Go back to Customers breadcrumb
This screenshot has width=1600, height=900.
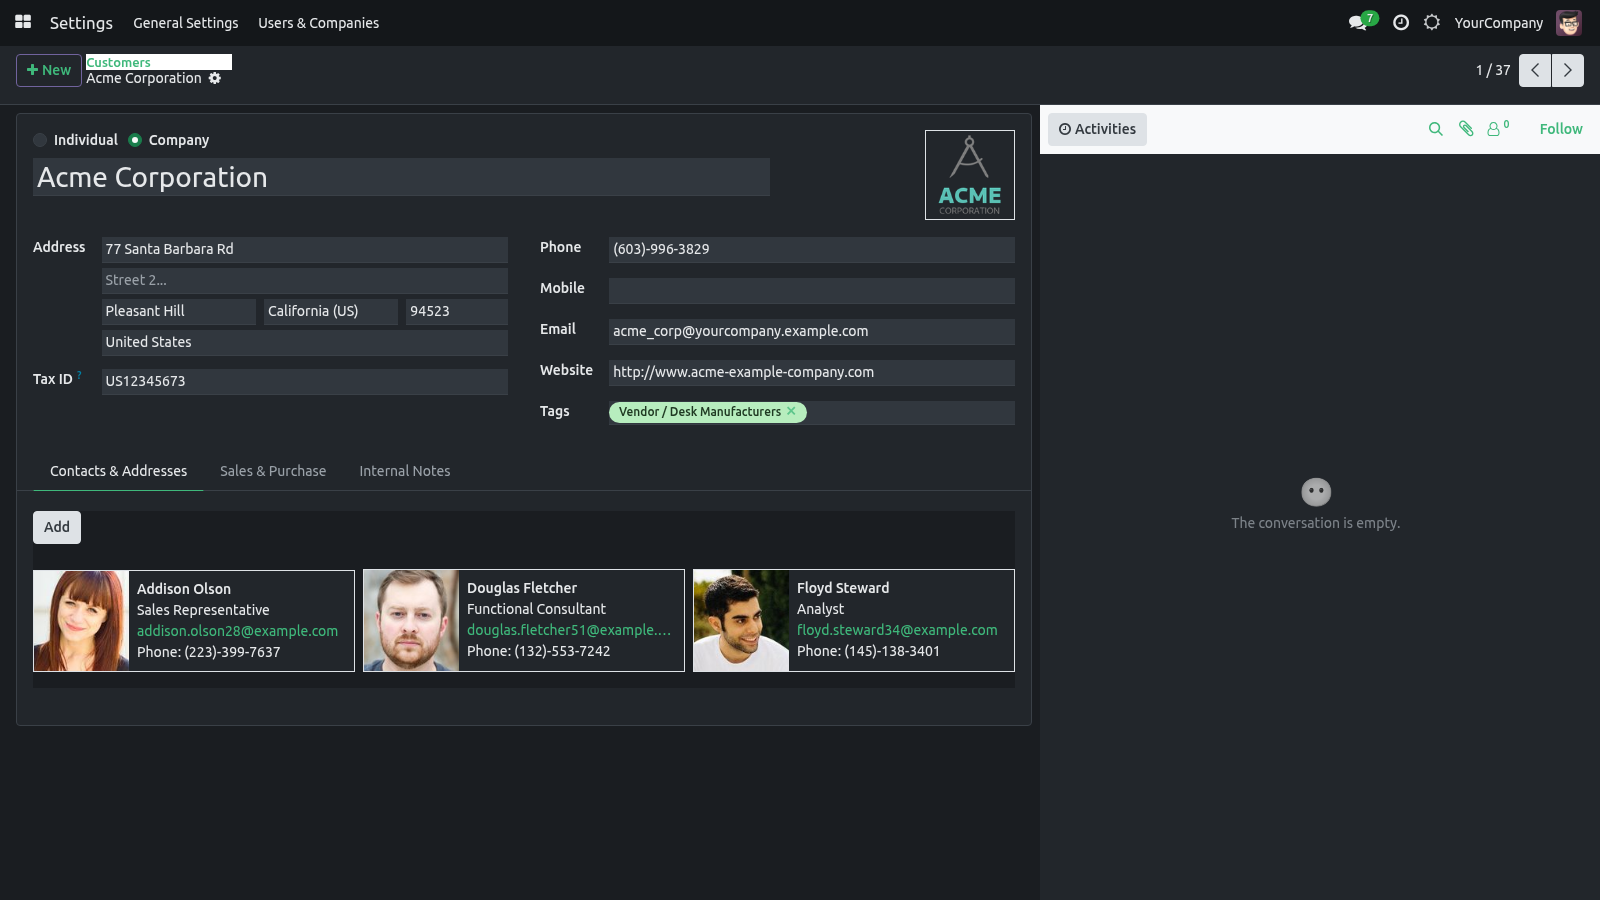118,62
